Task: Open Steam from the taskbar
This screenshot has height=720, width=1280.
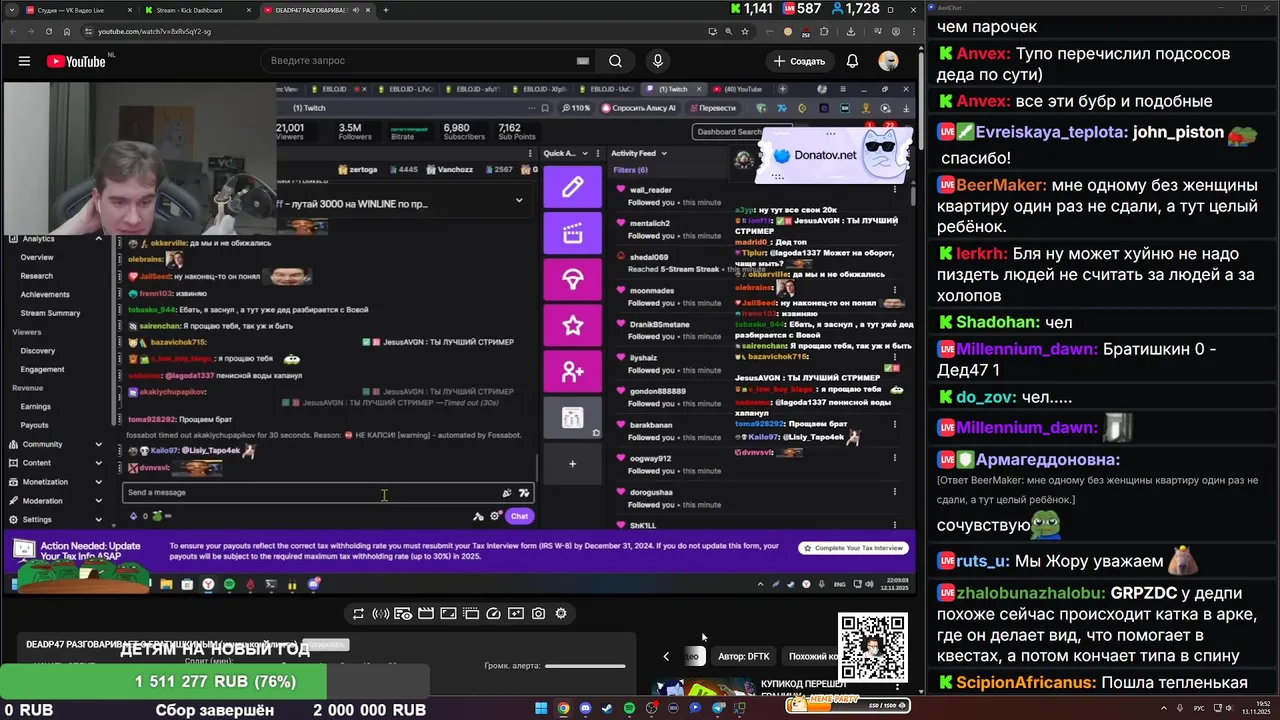Action: (607, 708)
